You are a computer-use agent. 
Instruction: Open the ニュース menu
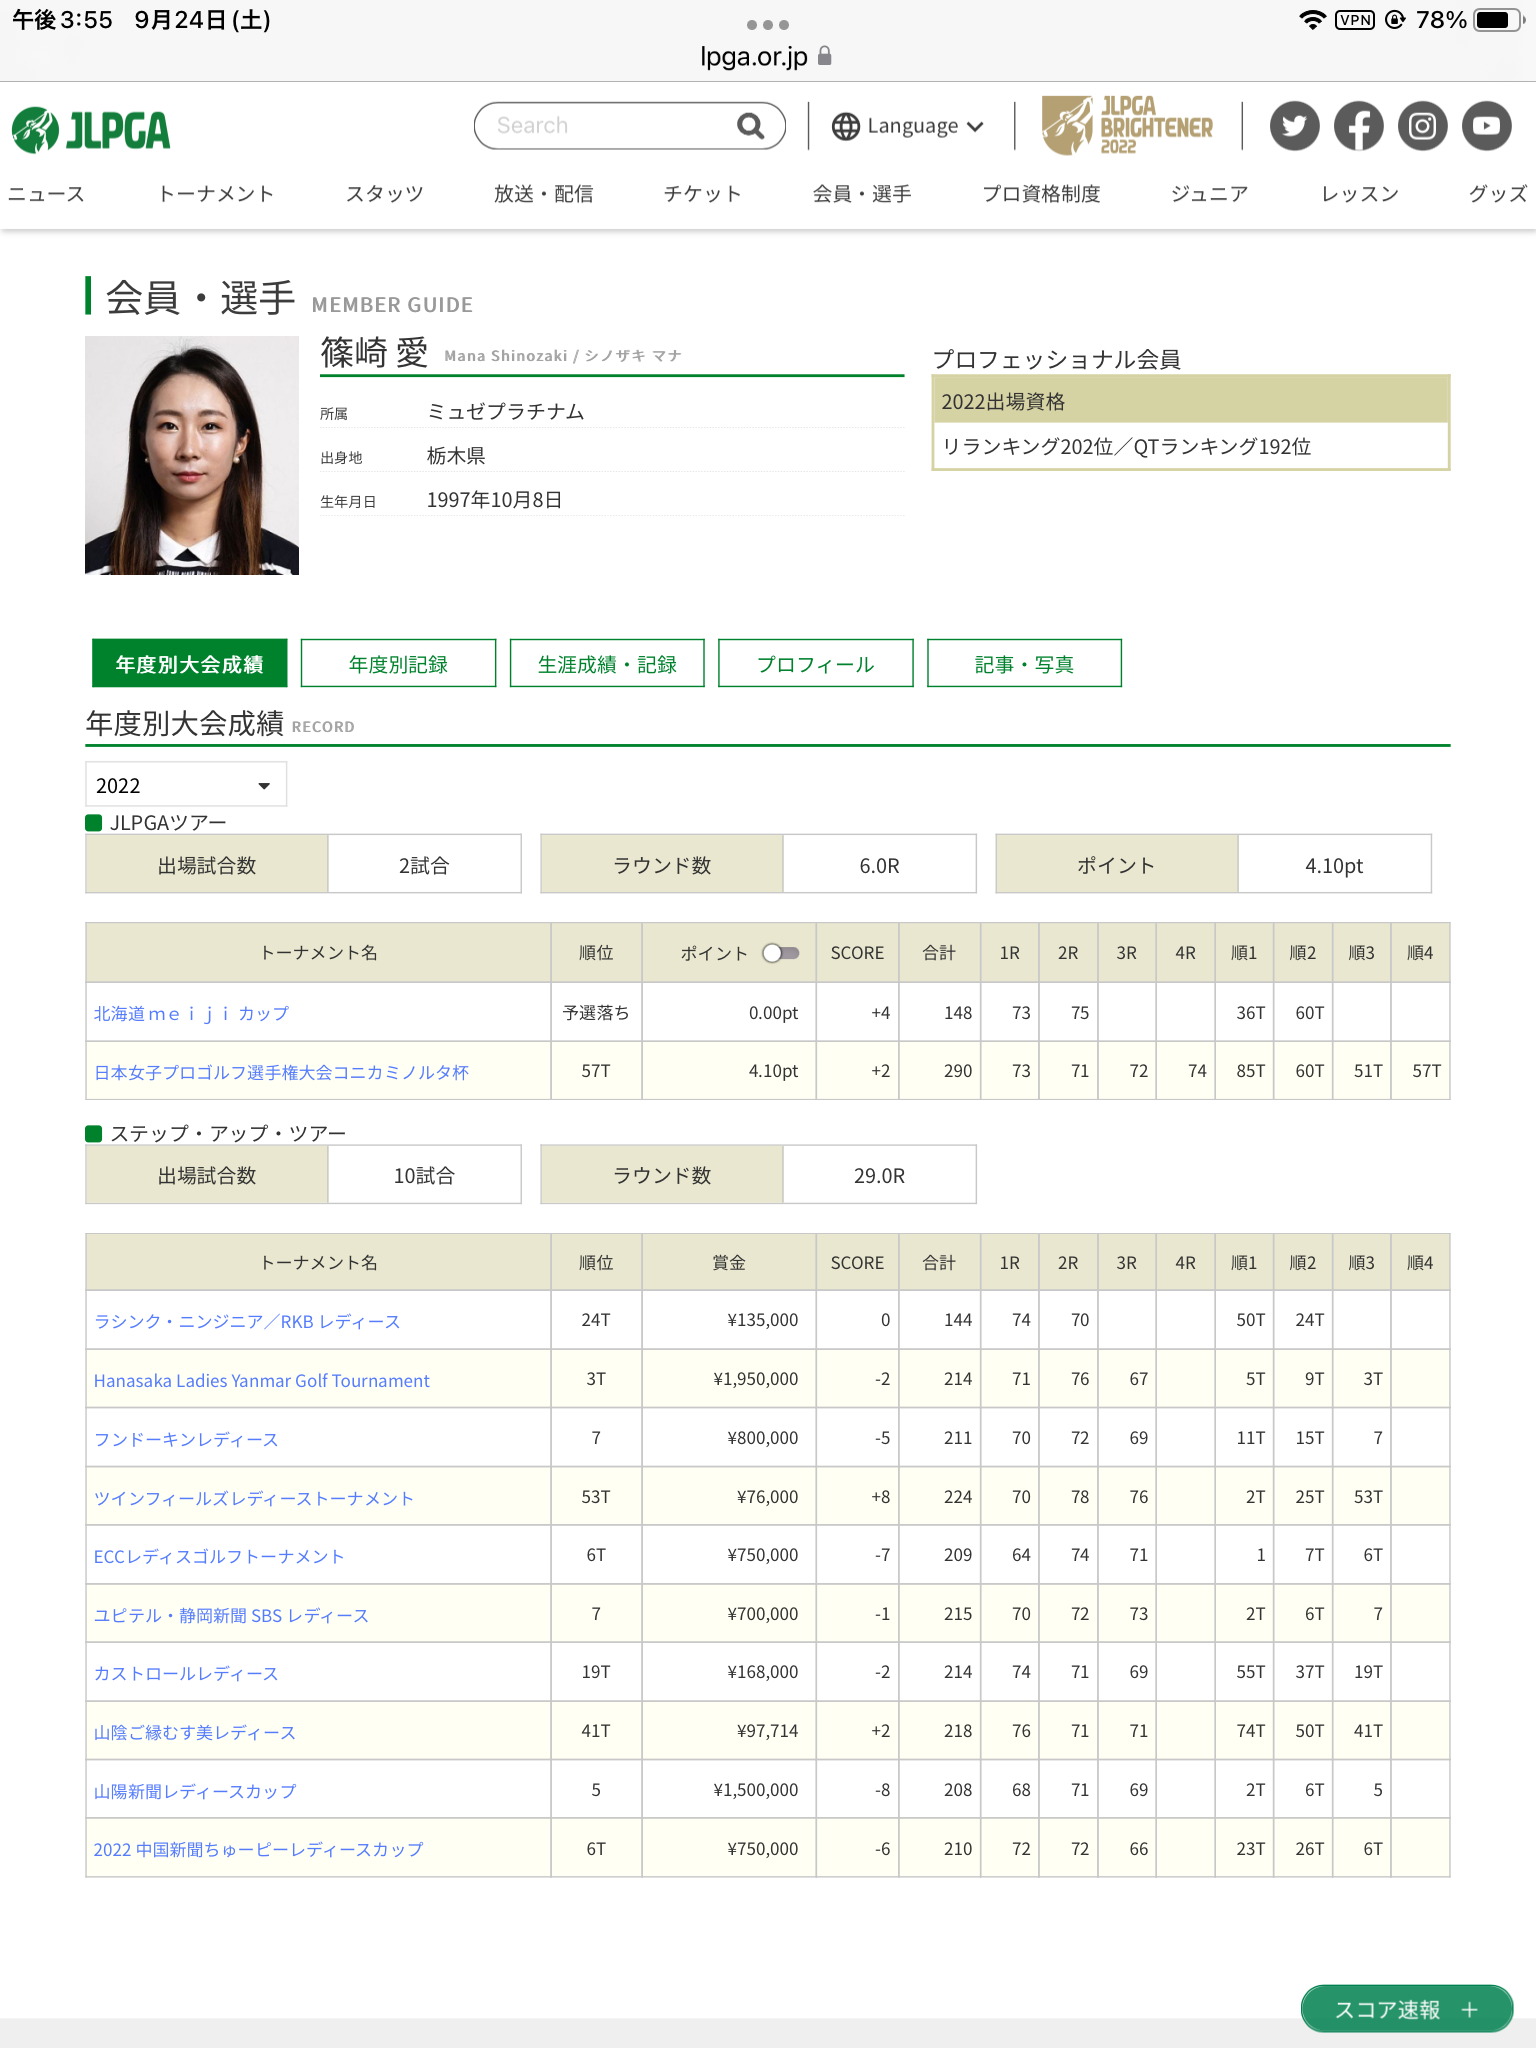click(46, 194)
